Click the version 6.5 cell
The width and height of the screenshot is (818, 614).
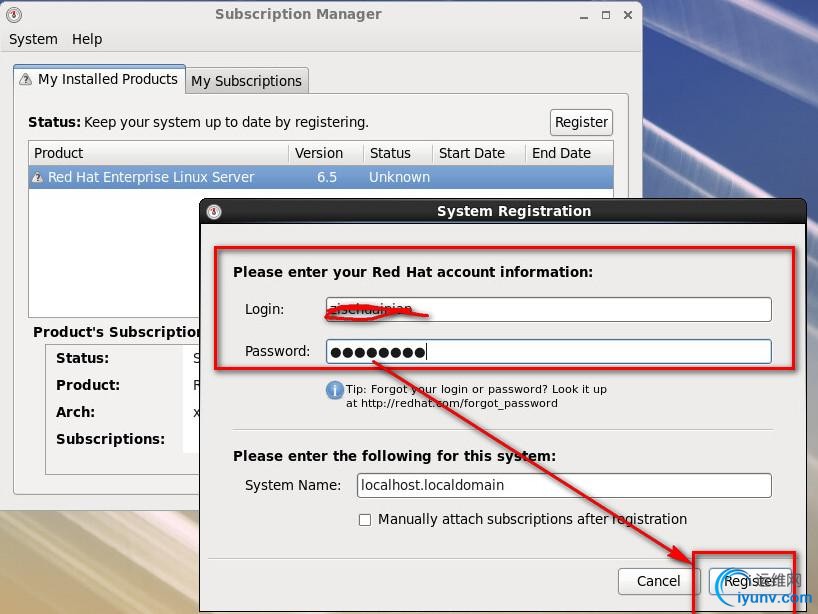pyautogui.click(x=327, y=177)
